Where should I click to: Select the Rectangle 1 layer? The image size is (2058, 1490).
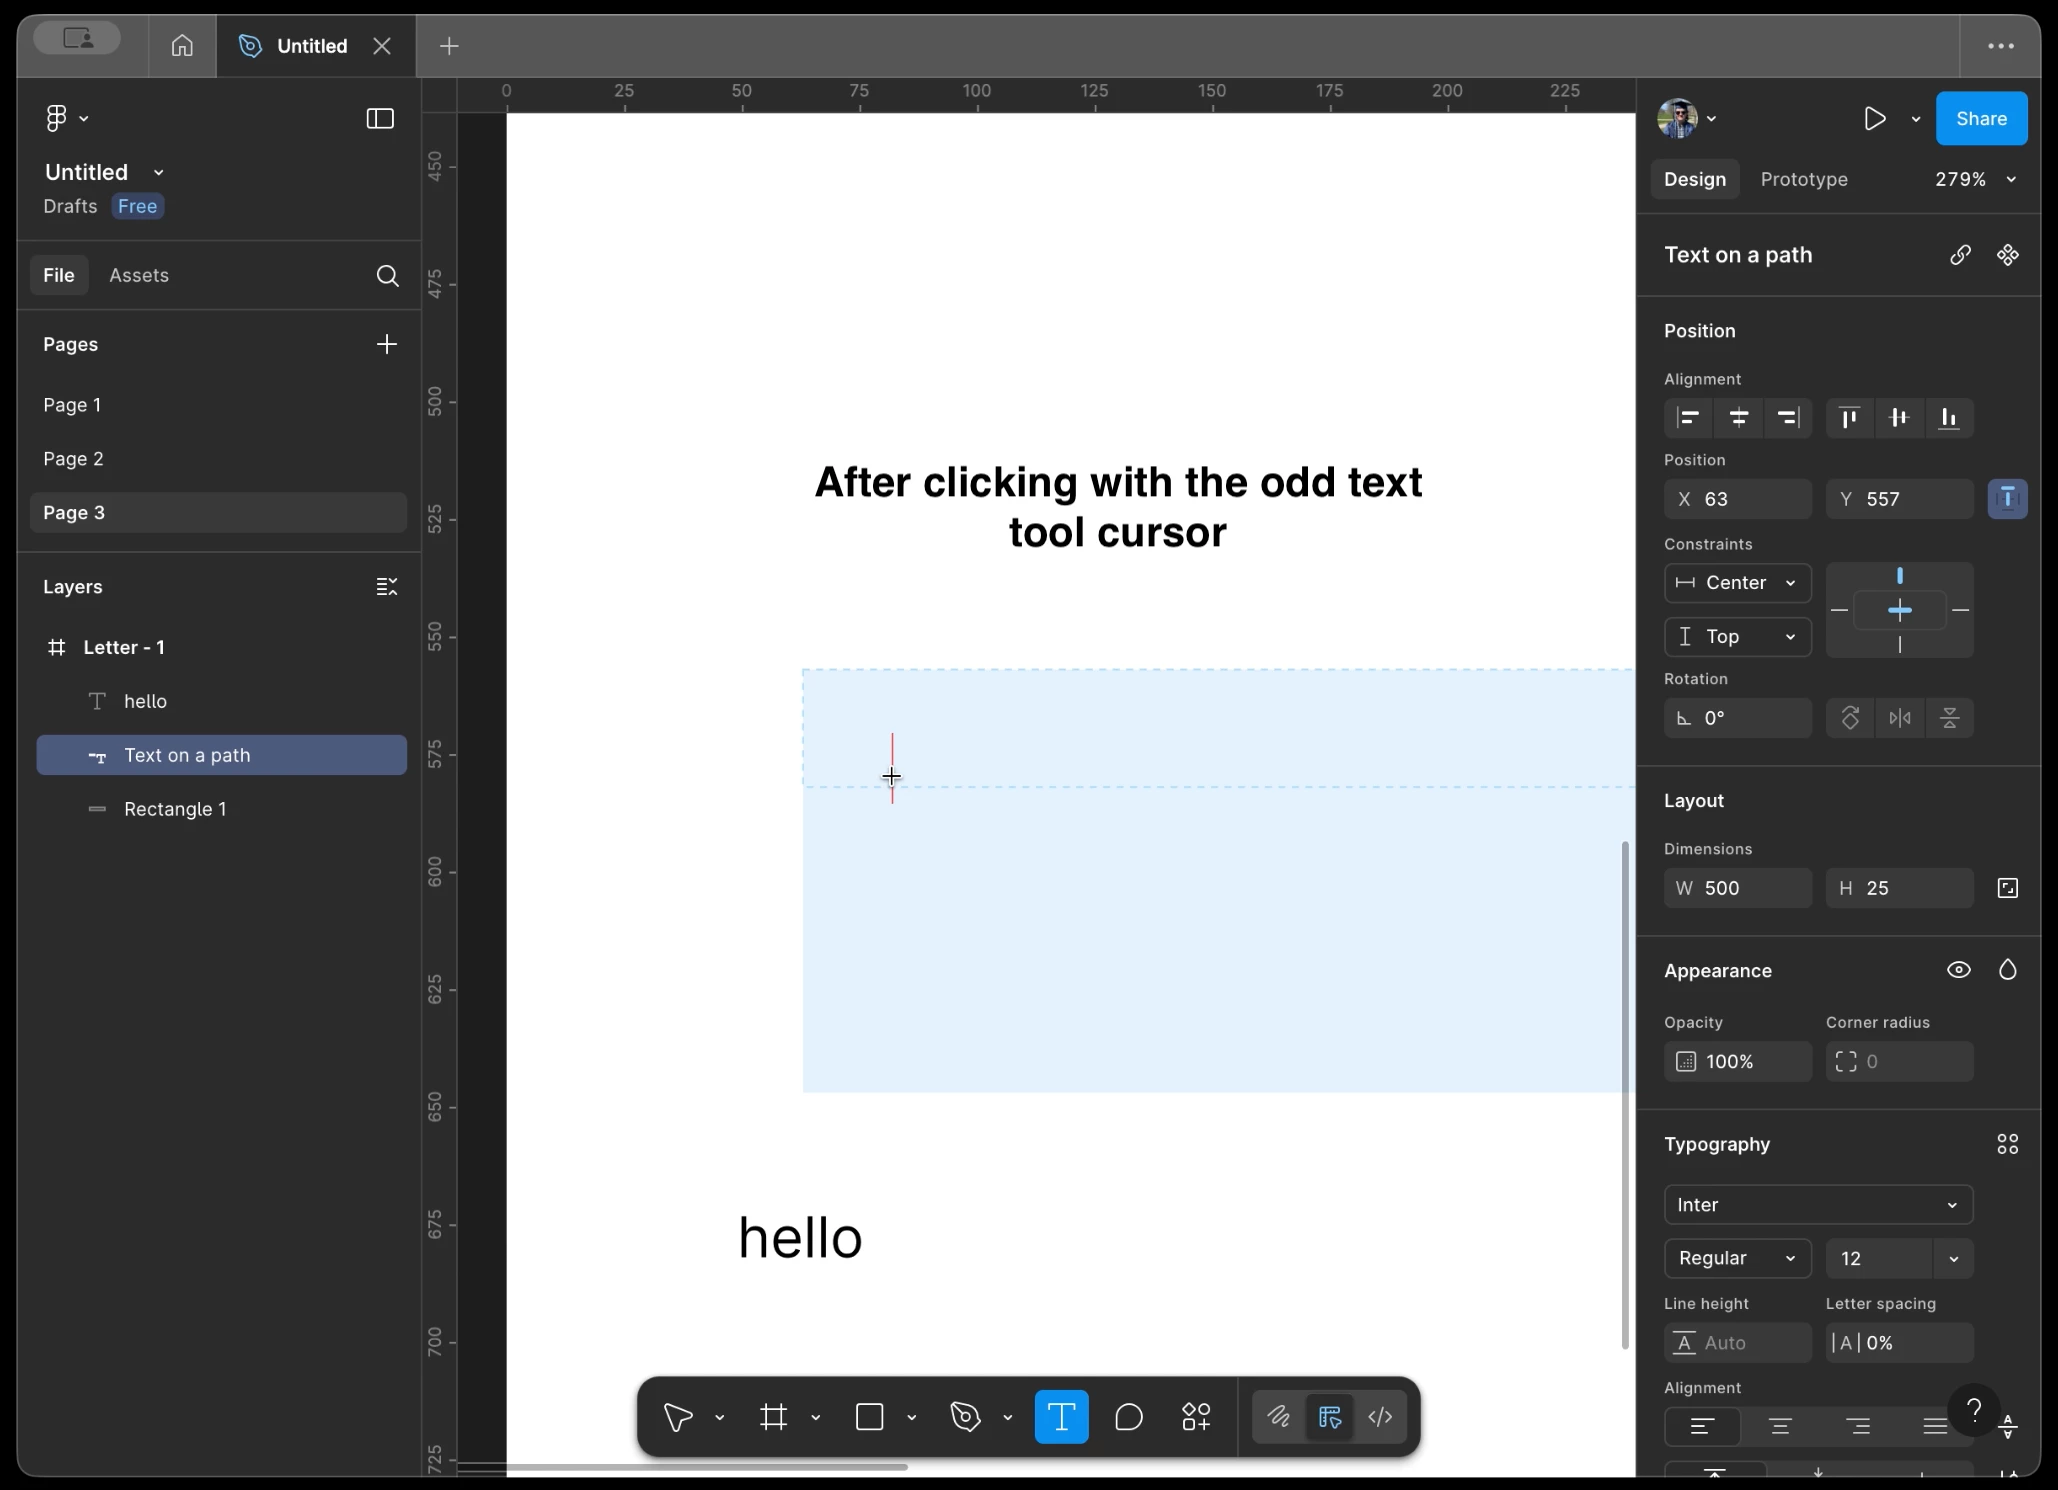(175, 809)
